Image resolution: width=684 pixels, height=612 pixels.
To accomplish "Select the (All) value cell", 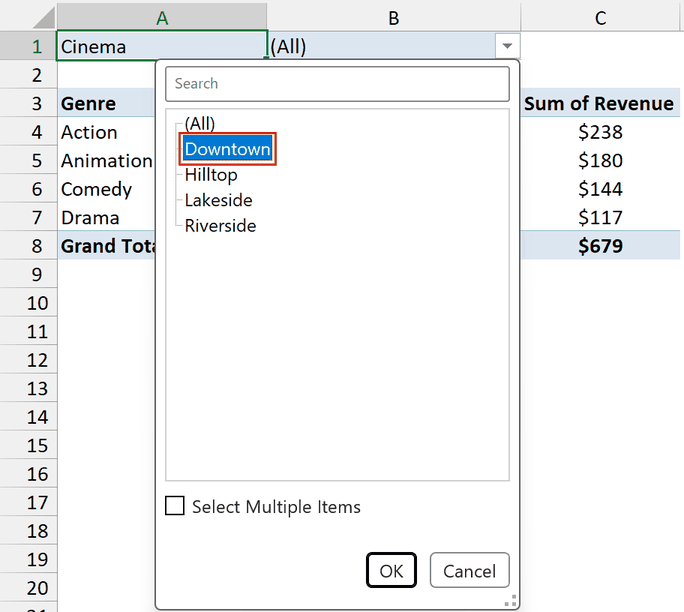I will tap(382, 46).
